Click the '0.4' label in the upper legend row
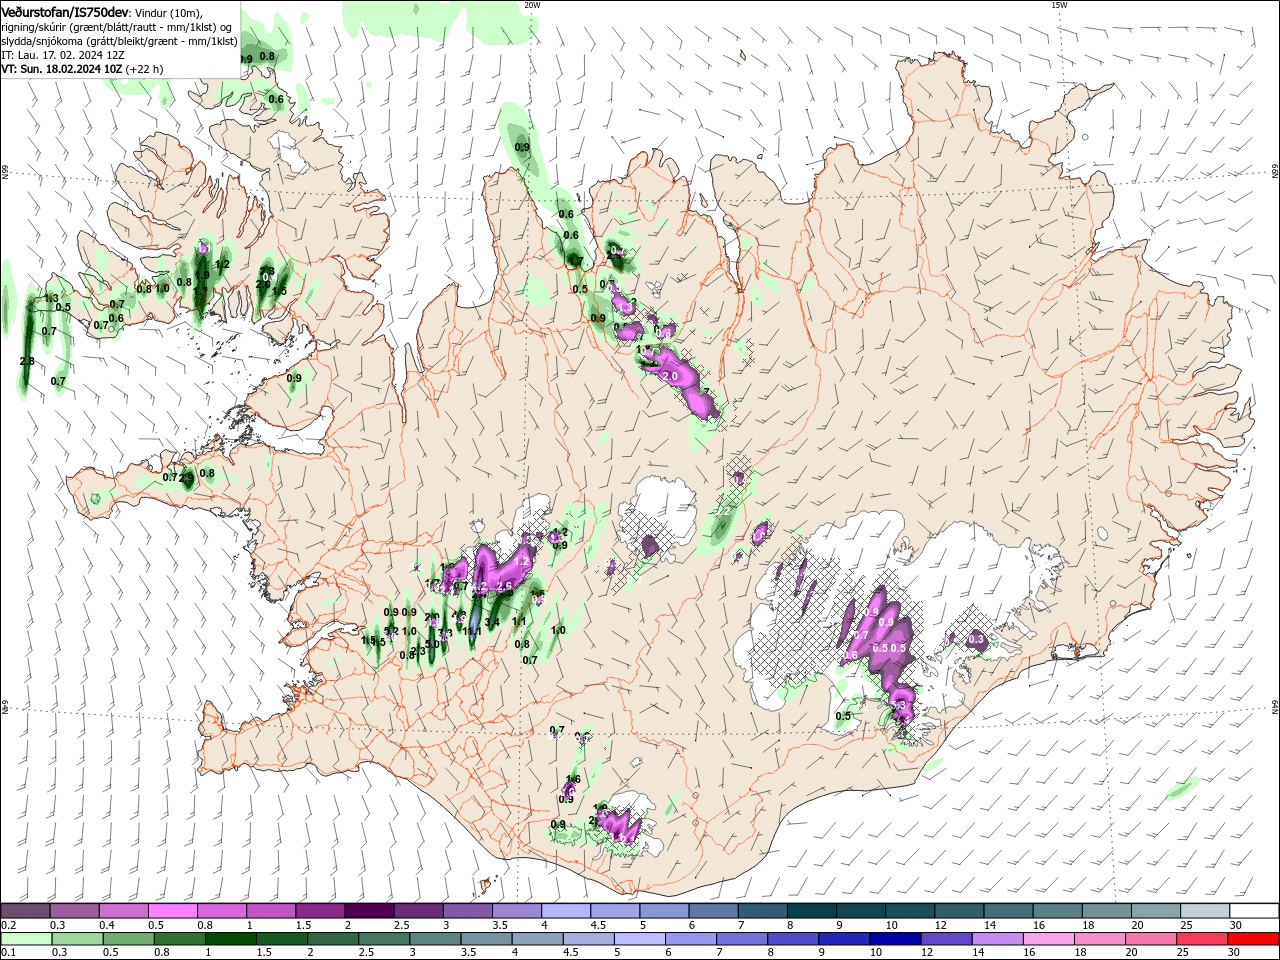This screenshot has width=1280, height=960. (107, 925)
